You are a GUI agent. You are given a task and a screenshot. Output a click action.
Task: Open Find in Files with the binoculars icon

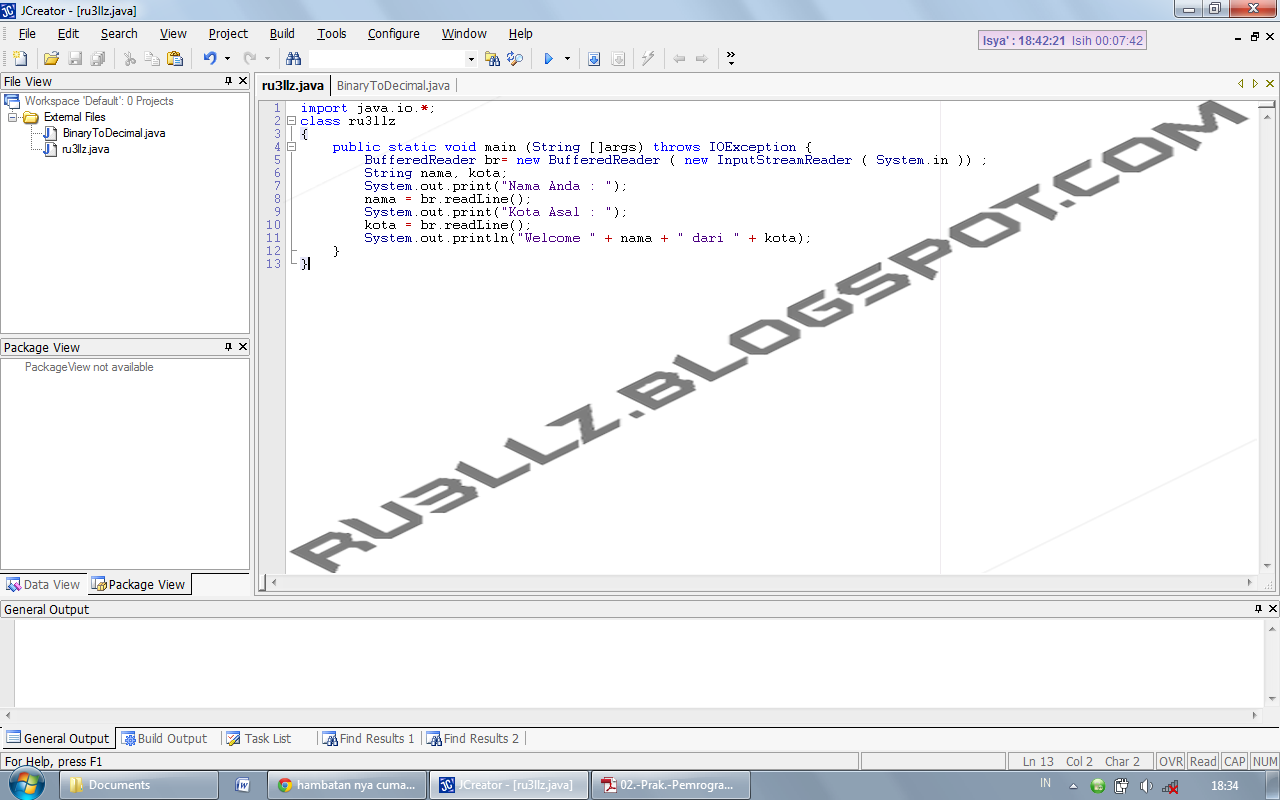pyautogui.click(x=292, y=58)
